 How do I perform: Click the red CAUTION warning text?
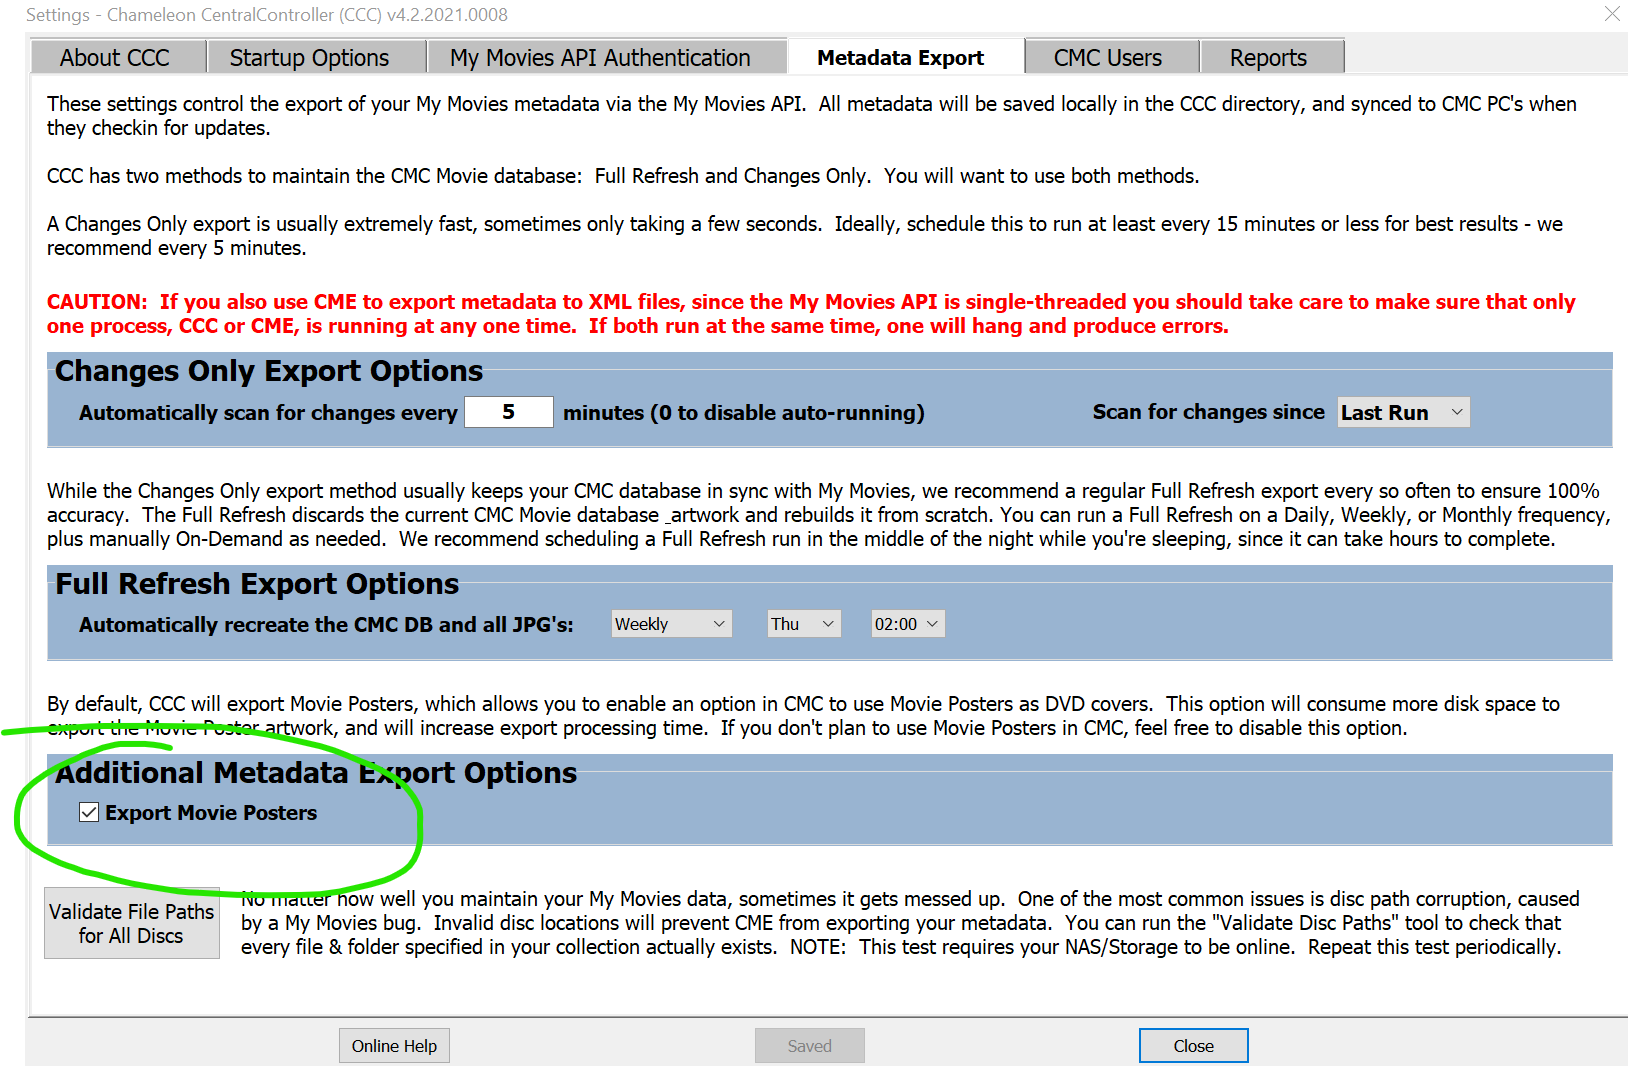coord(811,314)
